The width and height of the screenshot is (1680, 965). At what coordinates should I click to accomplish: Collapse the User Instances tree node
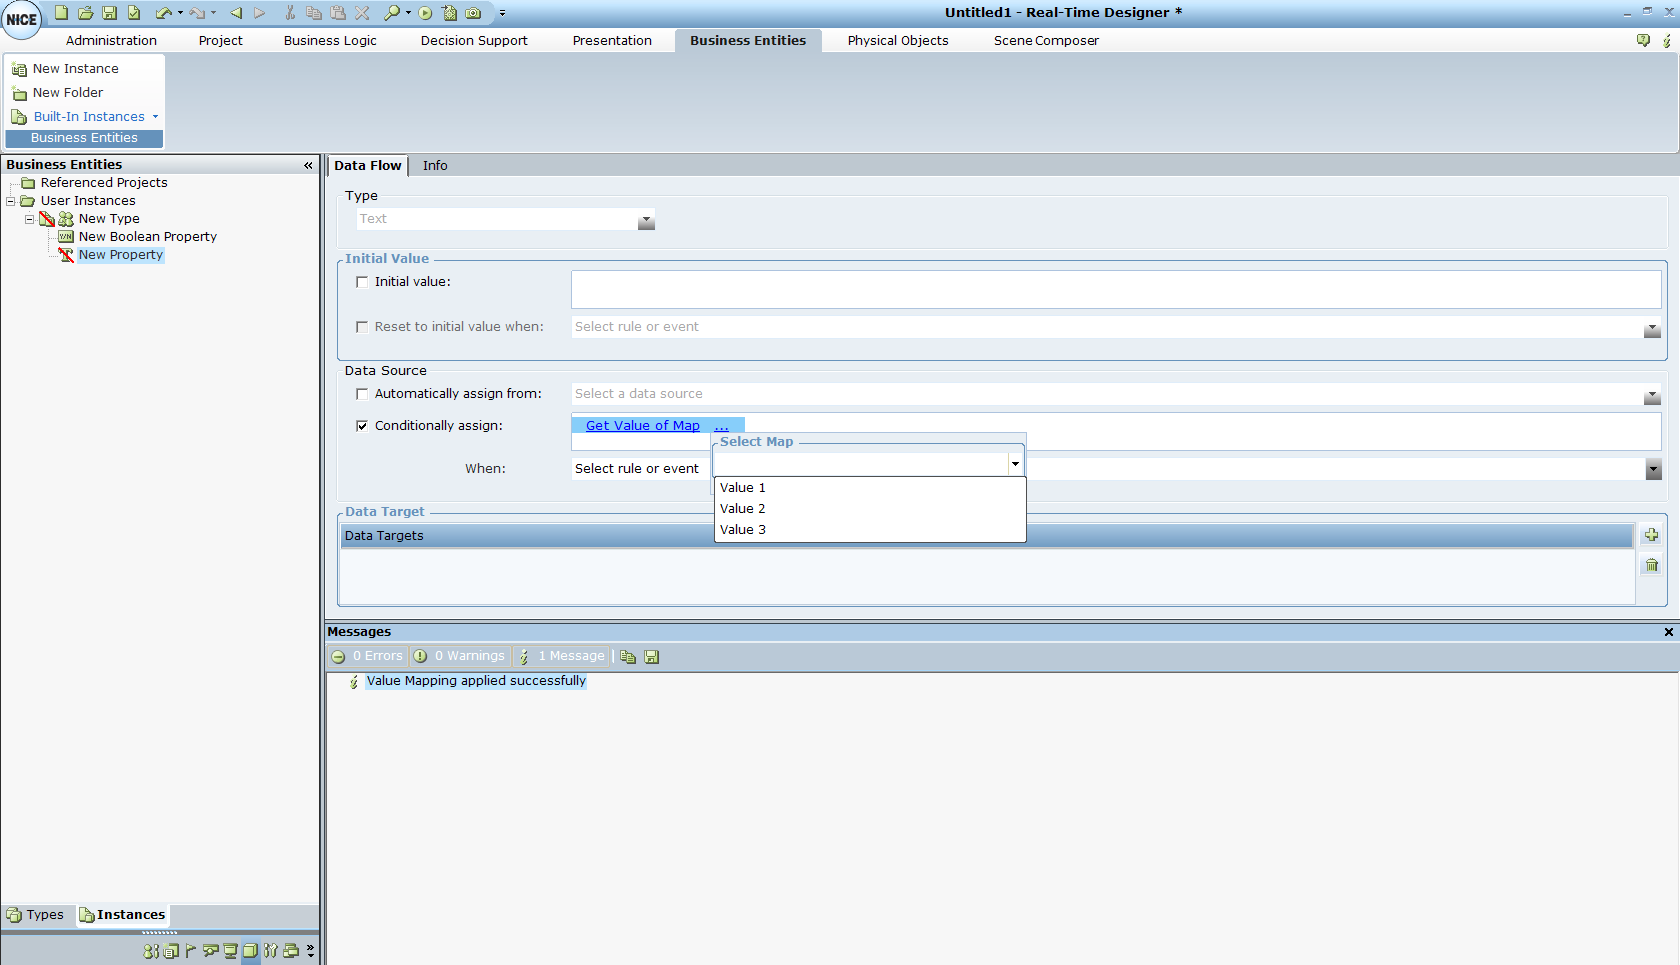11,201
